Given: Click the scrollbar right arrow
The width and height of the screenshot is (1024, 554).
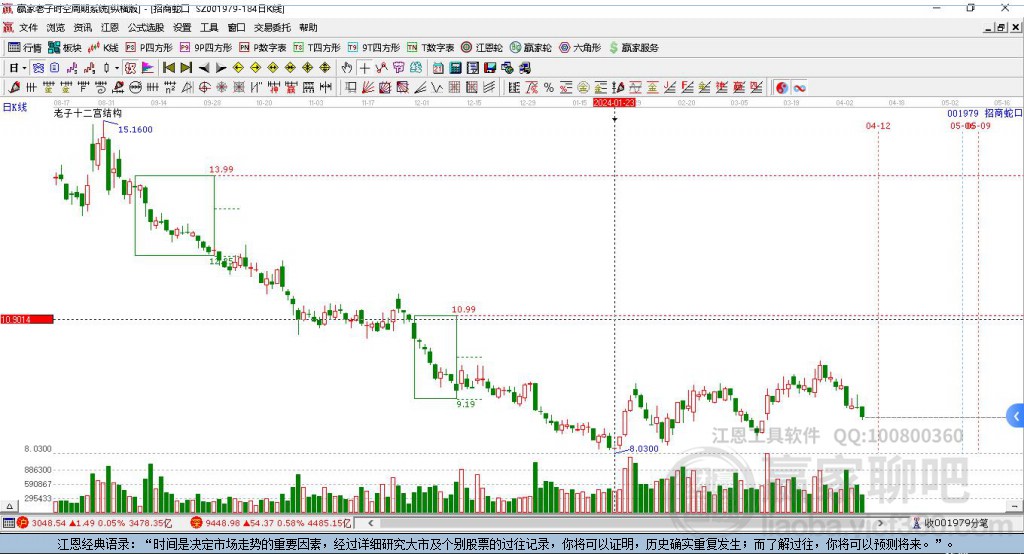Looking at the screenshot, I should (x=880, y=523).
